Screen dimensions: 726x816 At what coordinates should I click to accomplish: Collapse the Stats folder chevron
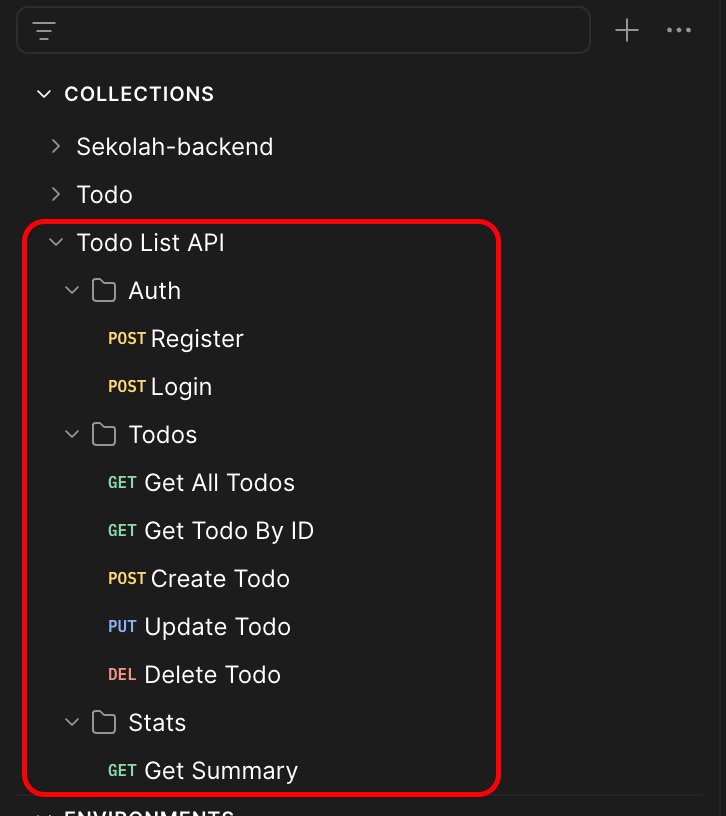point(72,722)
